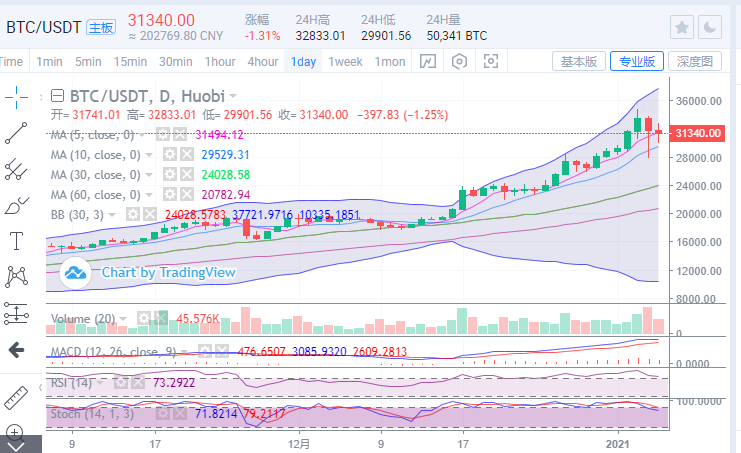
Task: Collapse the drawing toolbar side handle
Action: [41, 387]
